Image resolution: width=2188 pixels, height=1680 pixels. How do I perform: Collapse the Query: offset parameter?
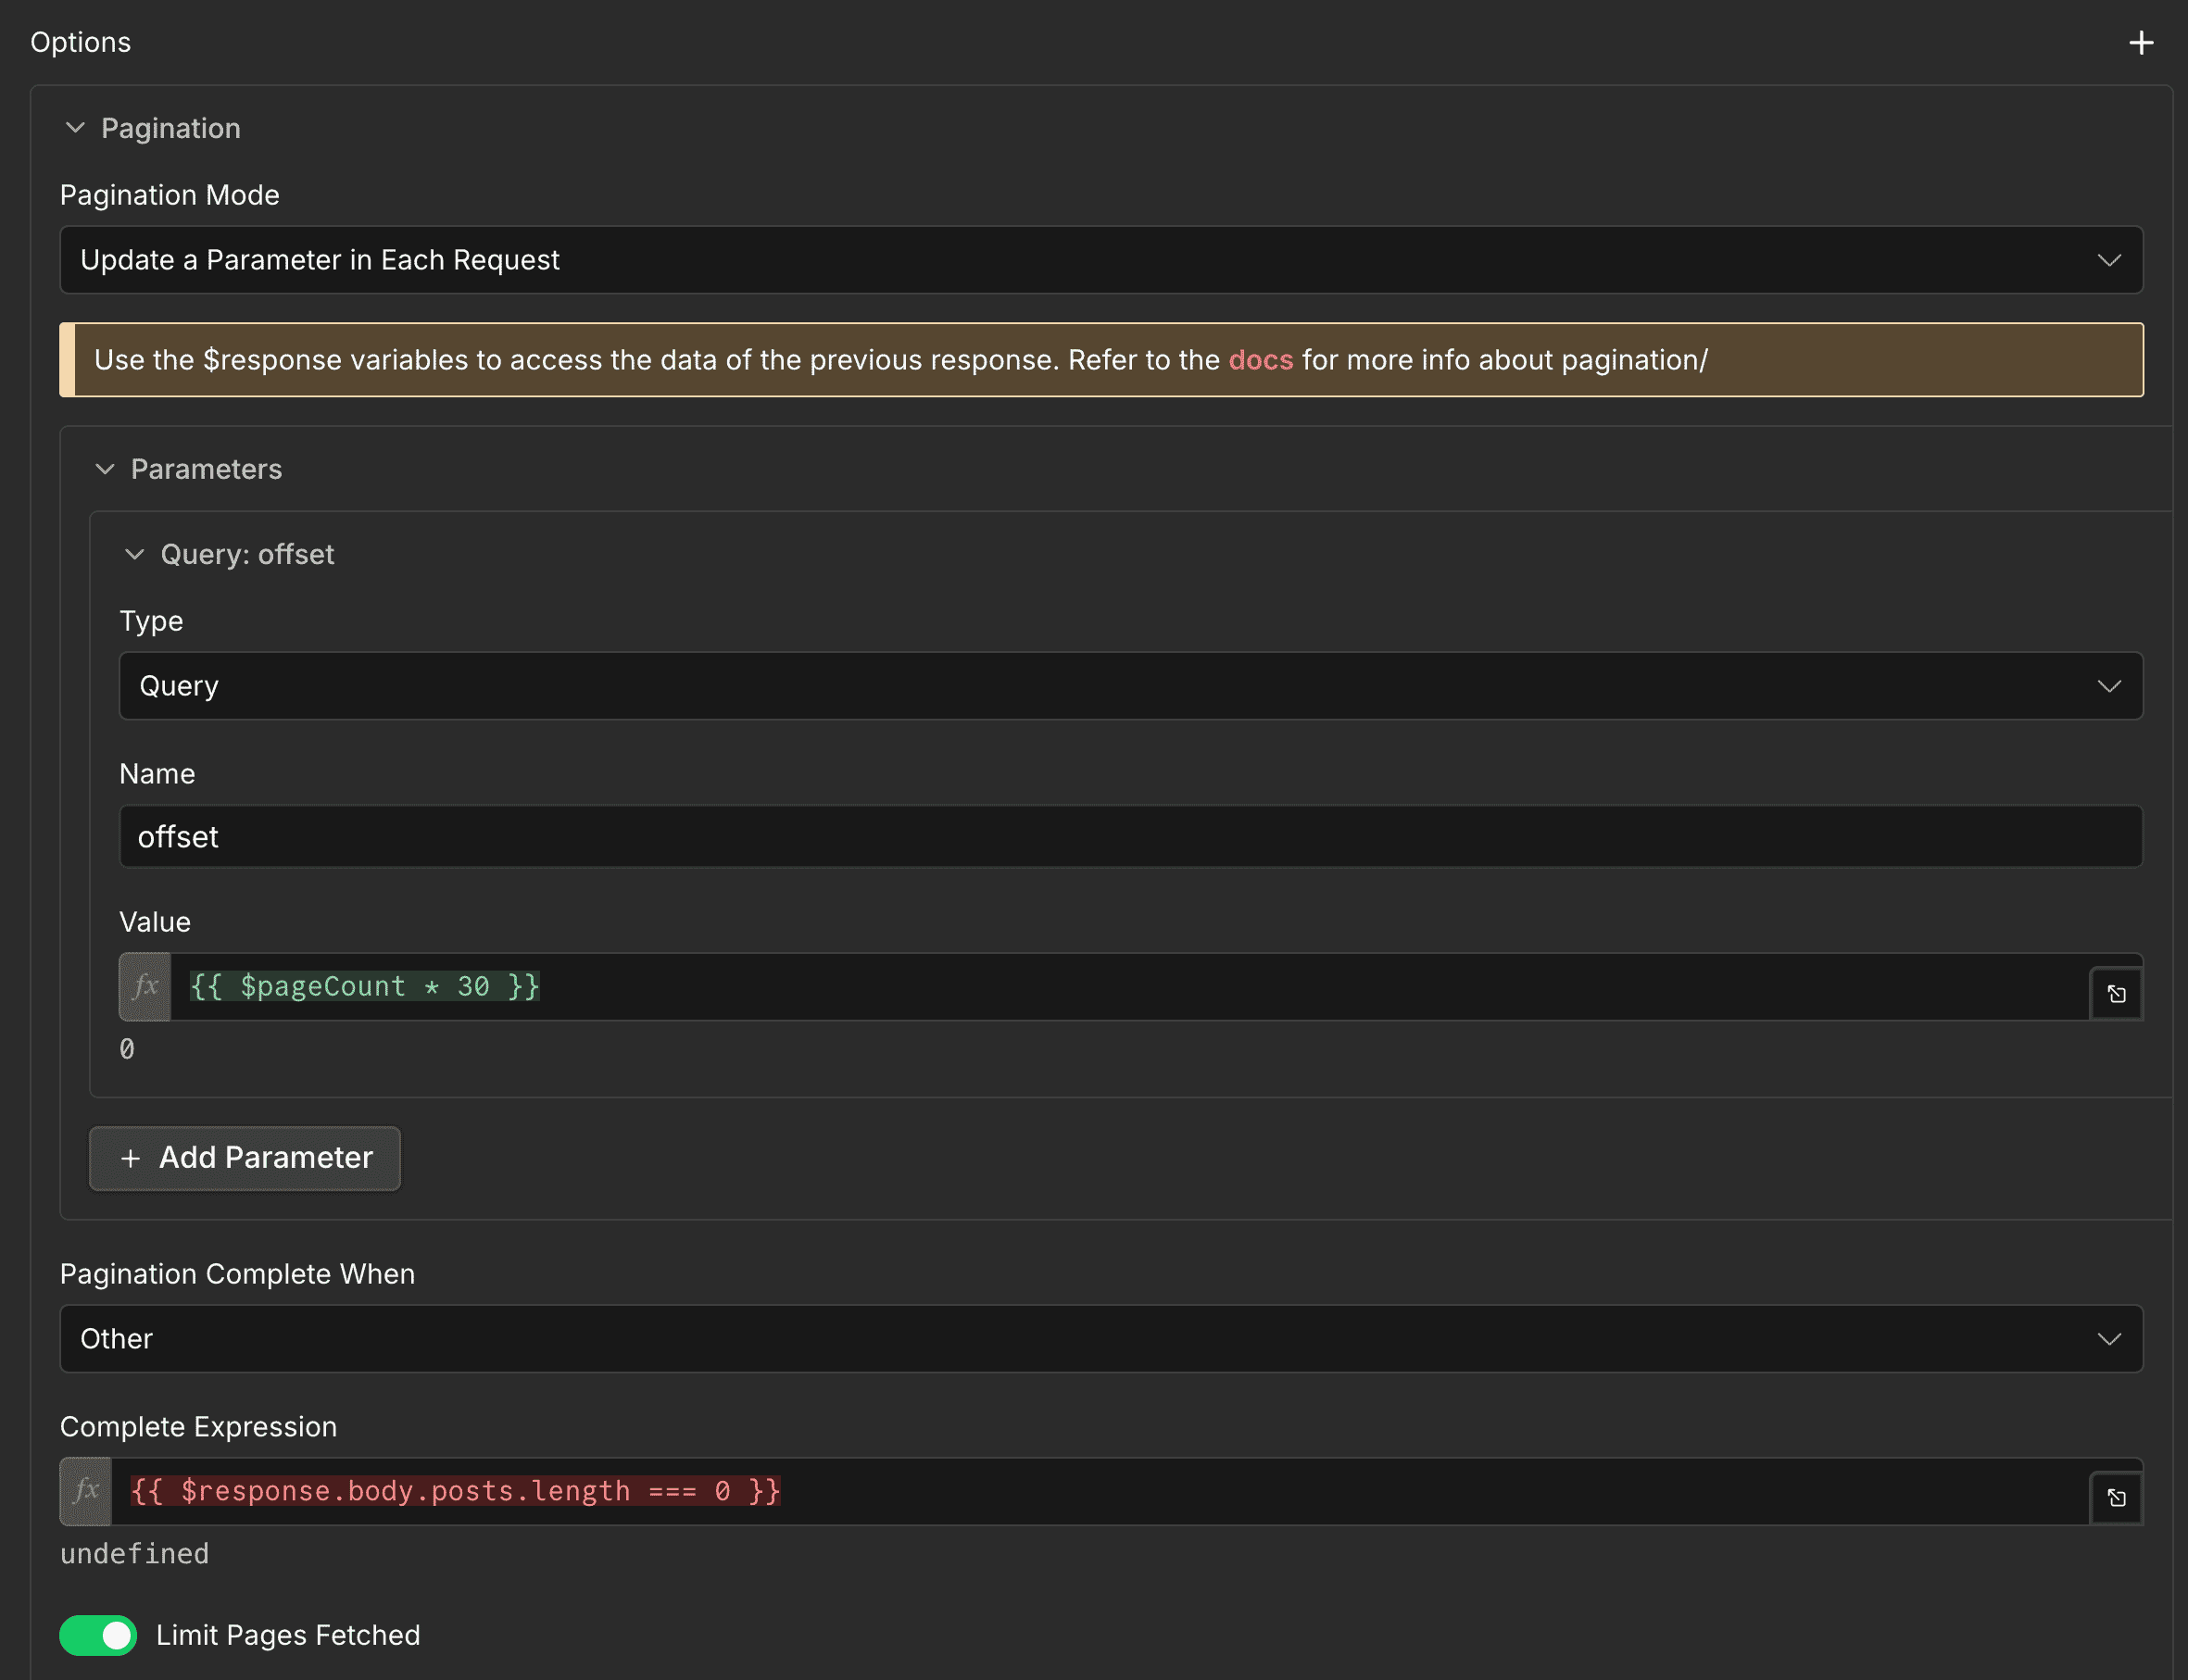pos(137,554)
